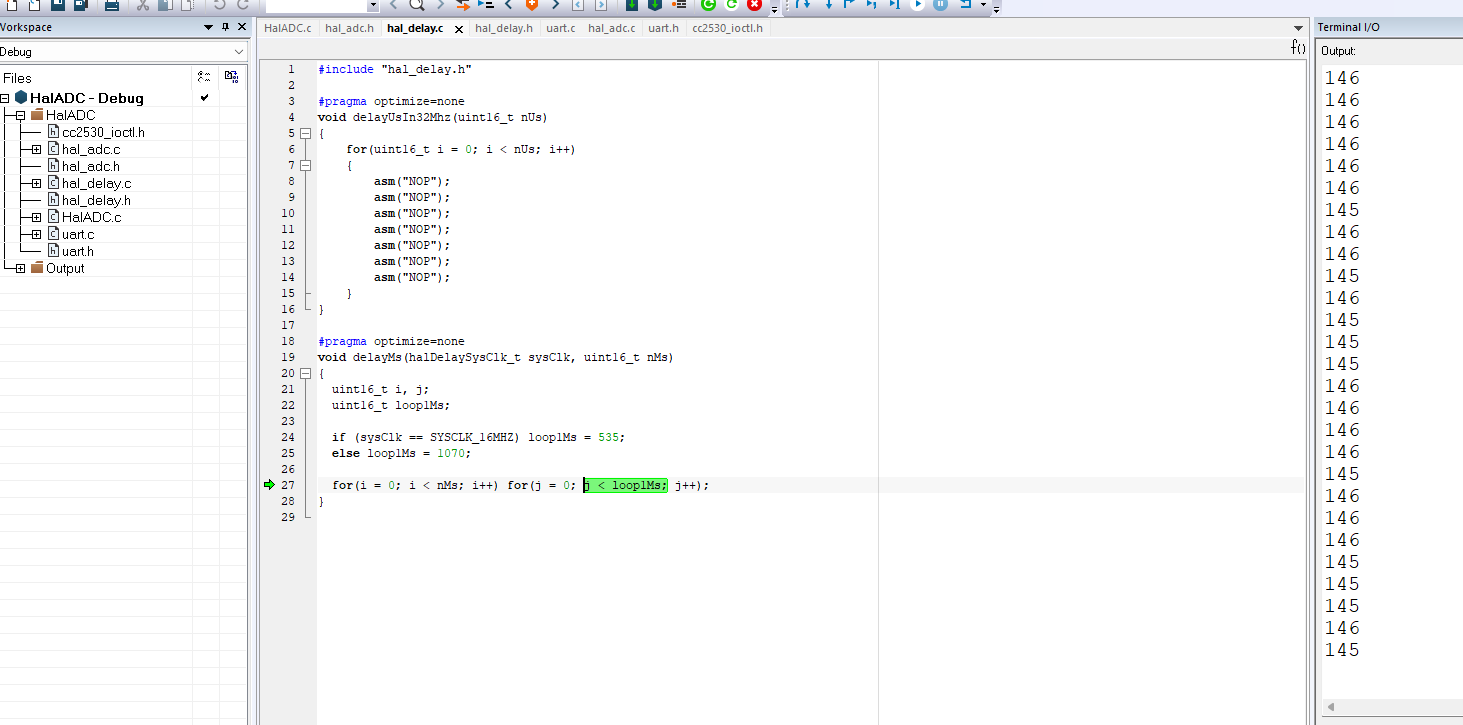The image size is (1463, 725).
Task: Select hal_delay.h in the workspace tree
Action: [x=95, y=200]
